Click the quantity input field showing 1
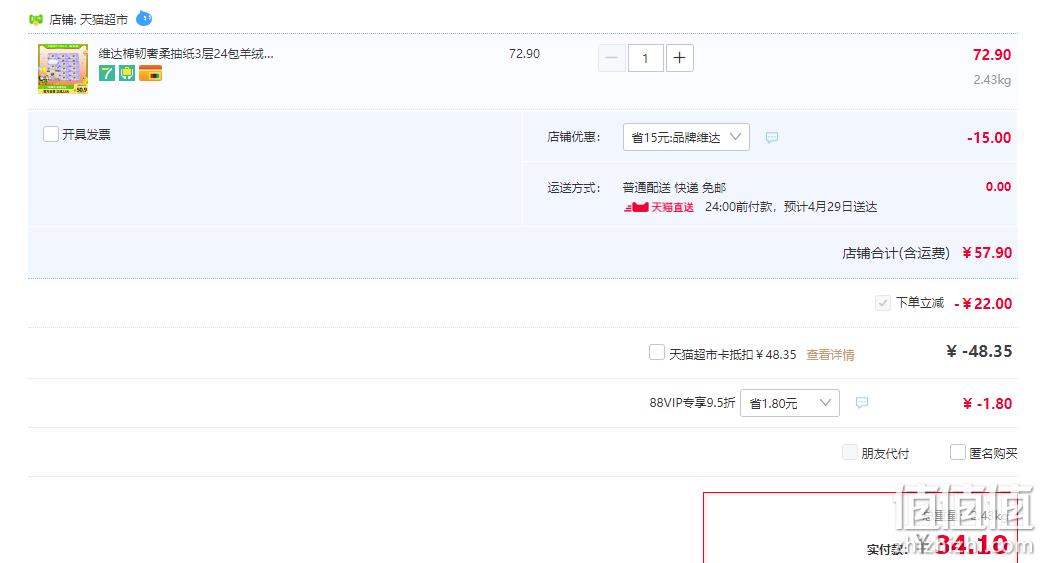1043x563 pixels. coord(645,58)
